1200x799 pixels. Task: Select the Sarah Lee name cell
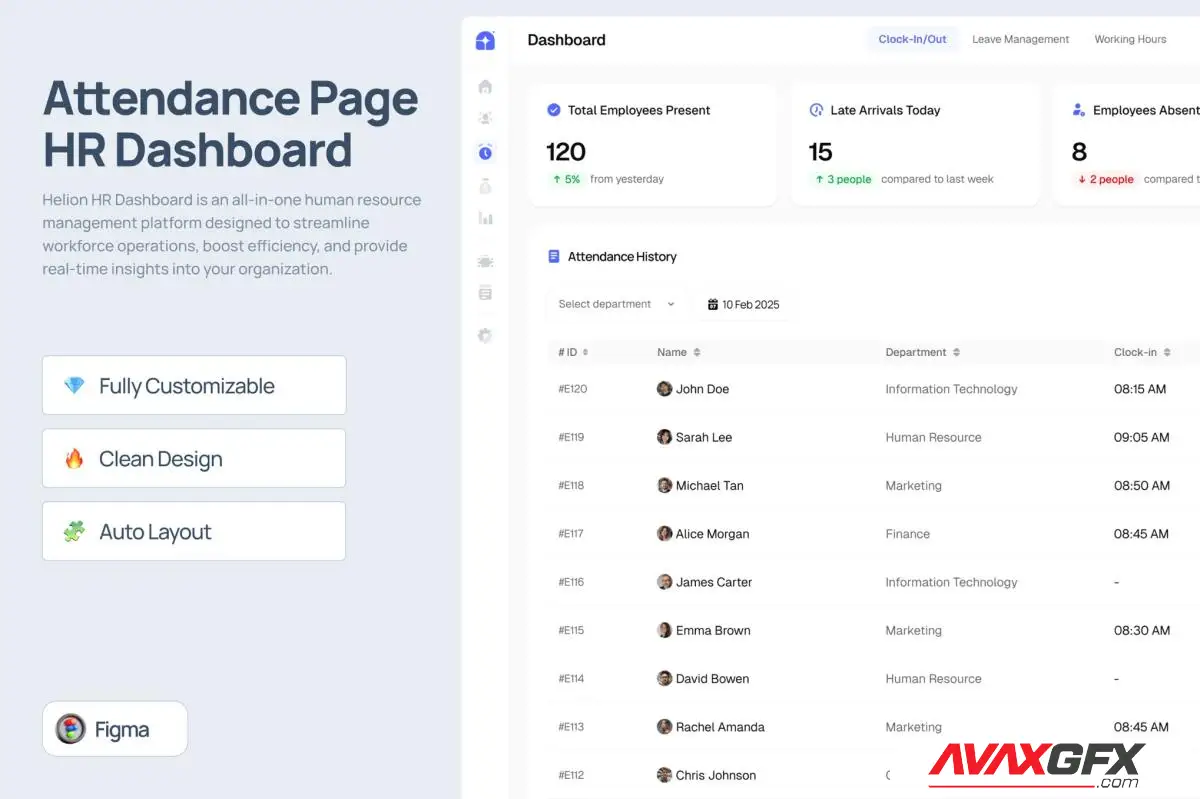point(694,437)
